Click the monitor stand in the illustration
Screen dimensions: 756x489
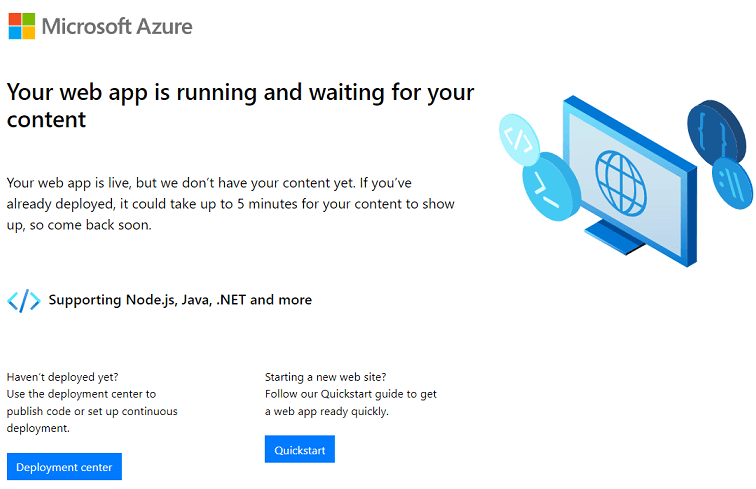[x=623, y=238]
